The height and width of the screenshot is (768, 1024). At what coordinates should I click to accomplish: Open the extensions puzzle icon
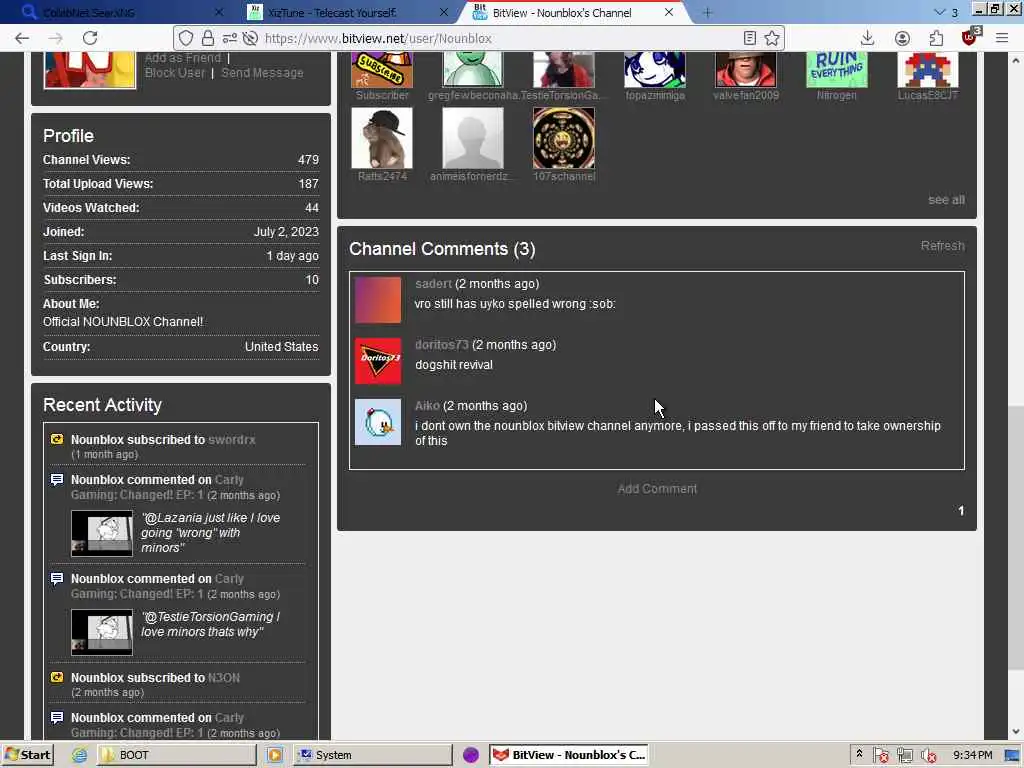(x=936, y=39)
